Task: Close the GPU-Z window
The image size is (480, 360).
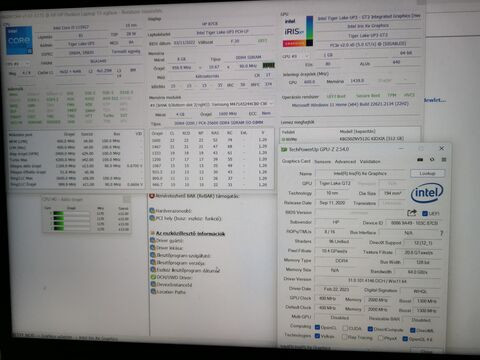Action: coord(442,148)
